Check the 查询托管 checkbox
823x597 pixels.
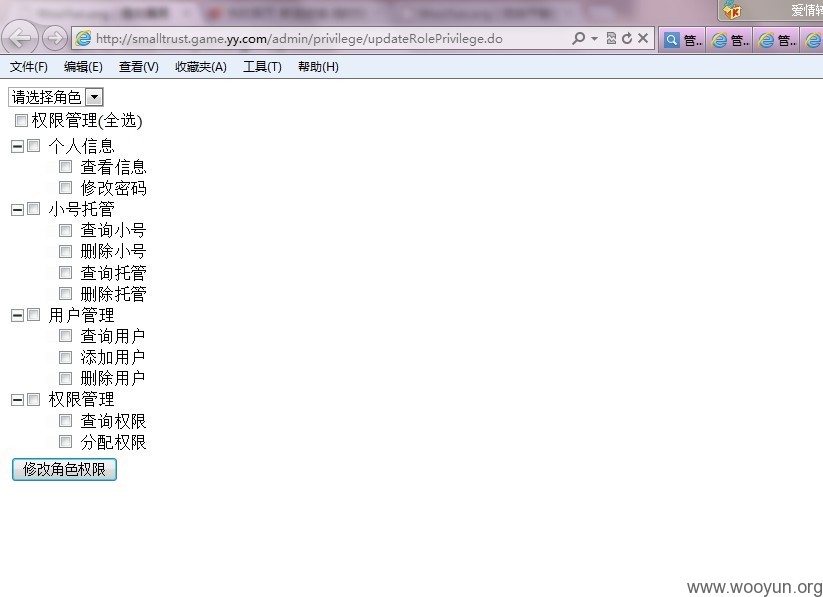tap(66, 273)
